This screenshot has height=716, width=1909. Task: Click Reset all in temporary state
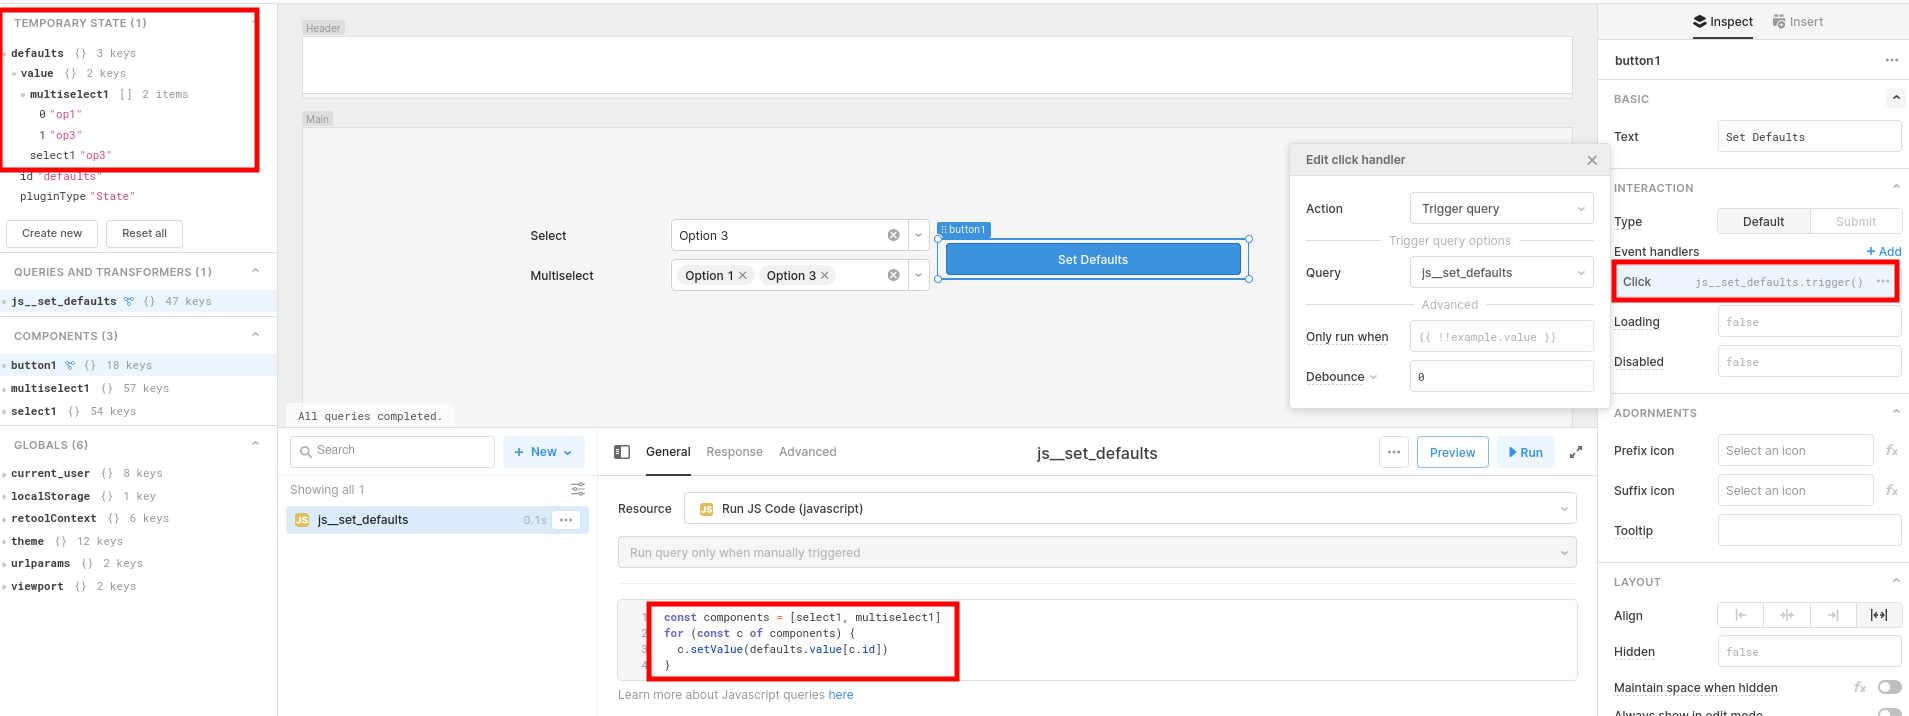(144, 233)
